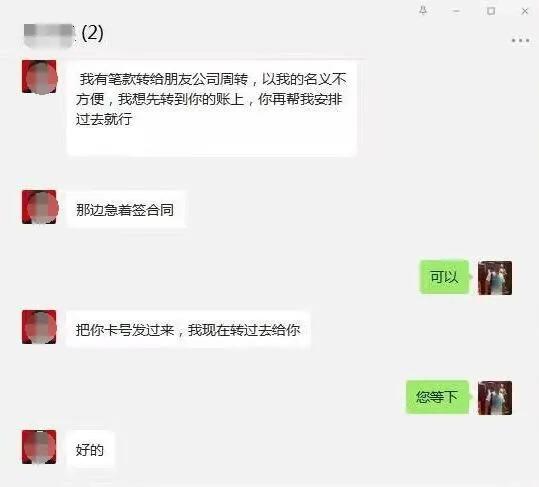This screenshot has width=539, height=487.
Task: Open chat info via three-dots icon
Action: (520, 41)
